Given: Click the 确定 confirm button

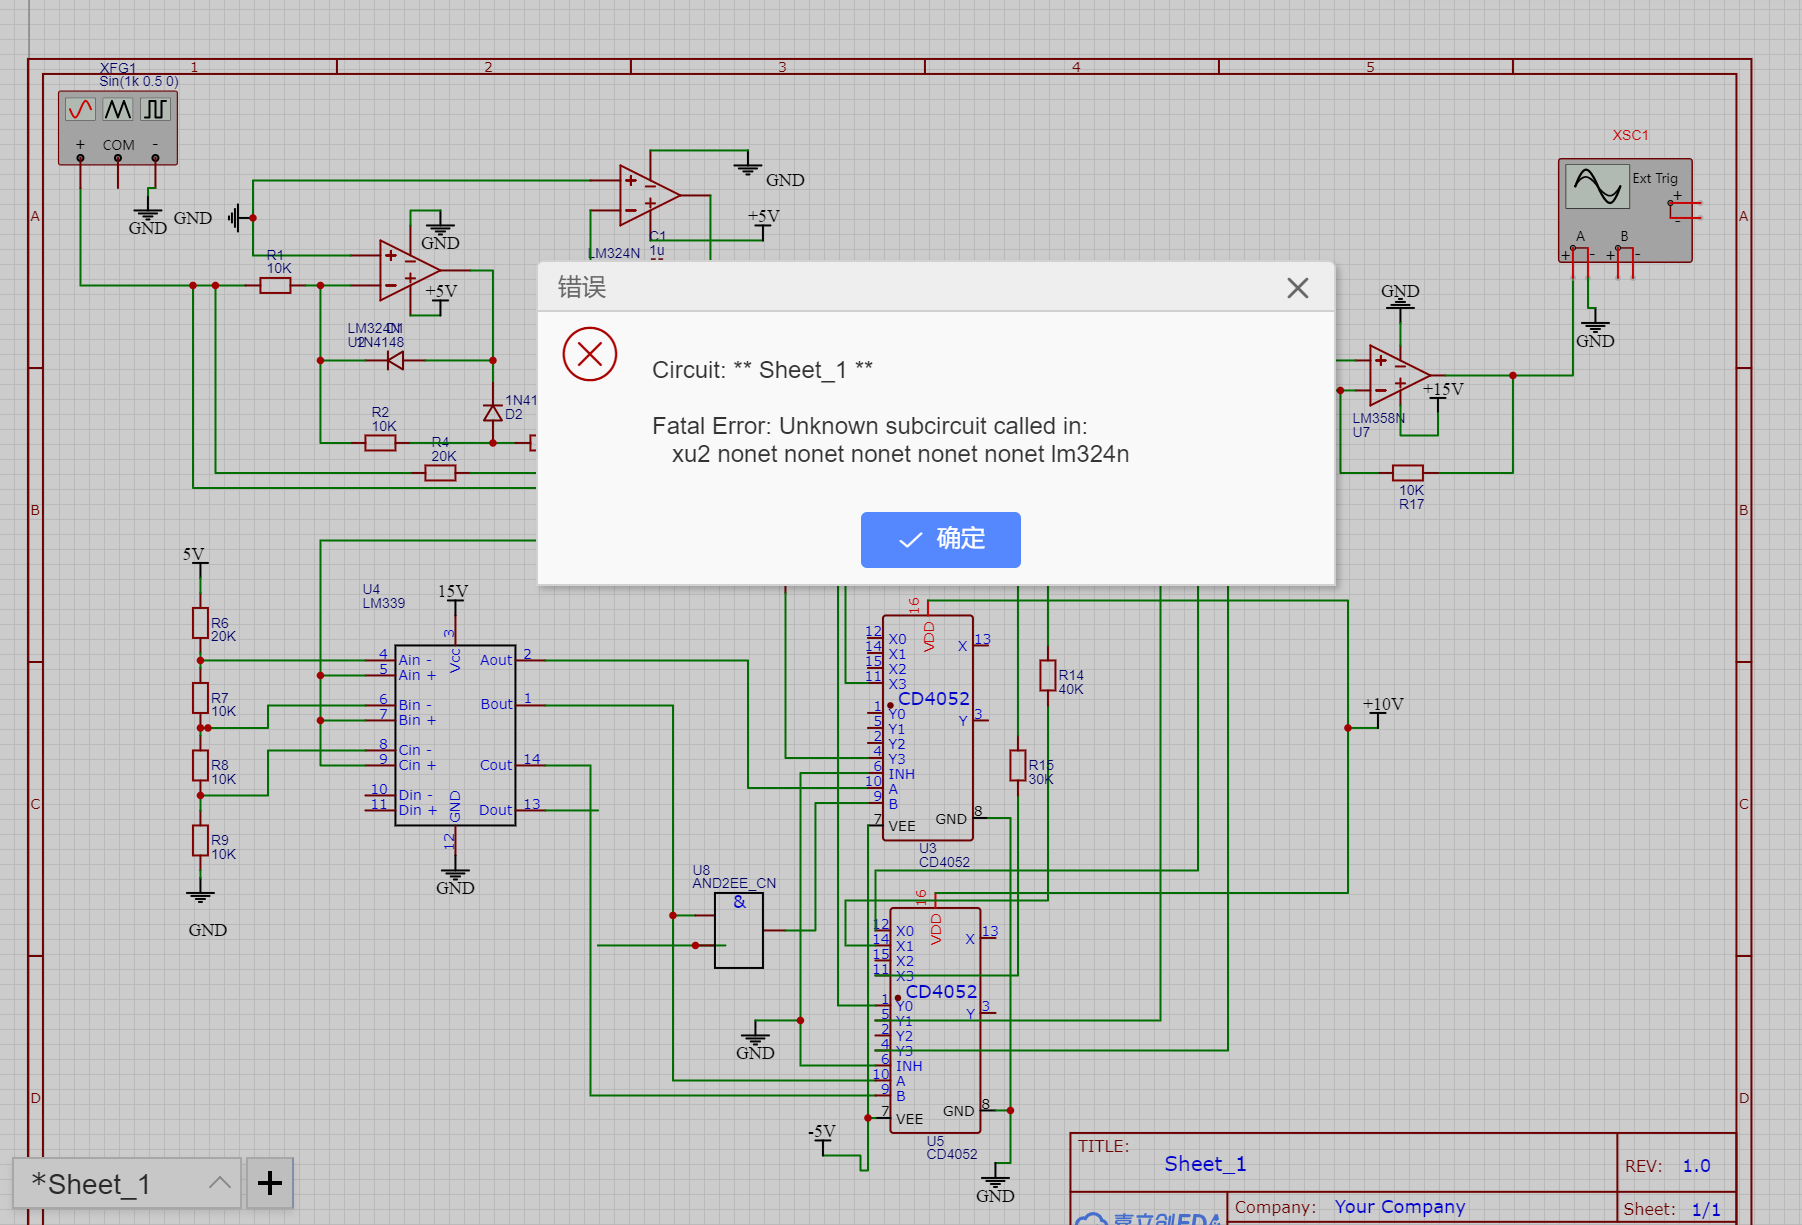Looking at the screenshot, I should coord(940,540).
